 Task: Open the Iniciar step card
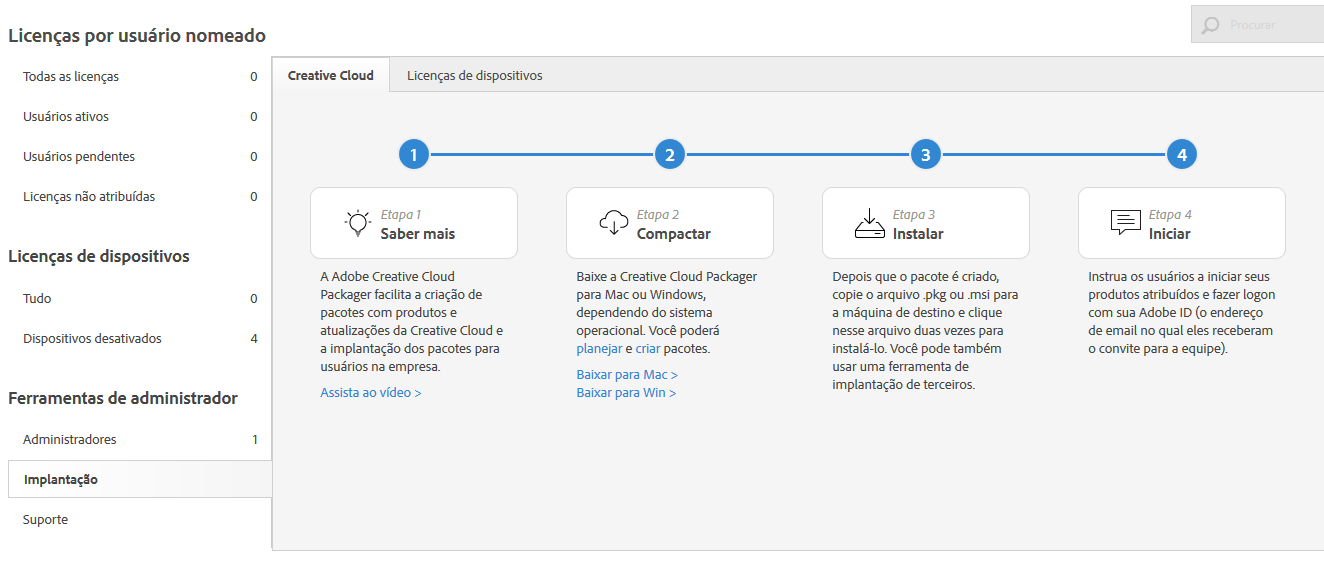(1182, 223)
